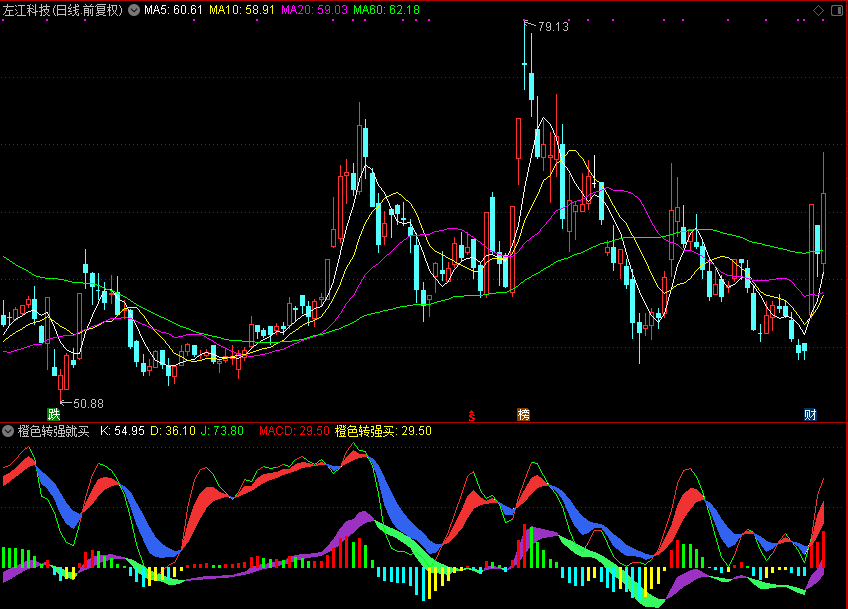
Task: Click the green MA60 indicator label
Action: click(387, 10)
